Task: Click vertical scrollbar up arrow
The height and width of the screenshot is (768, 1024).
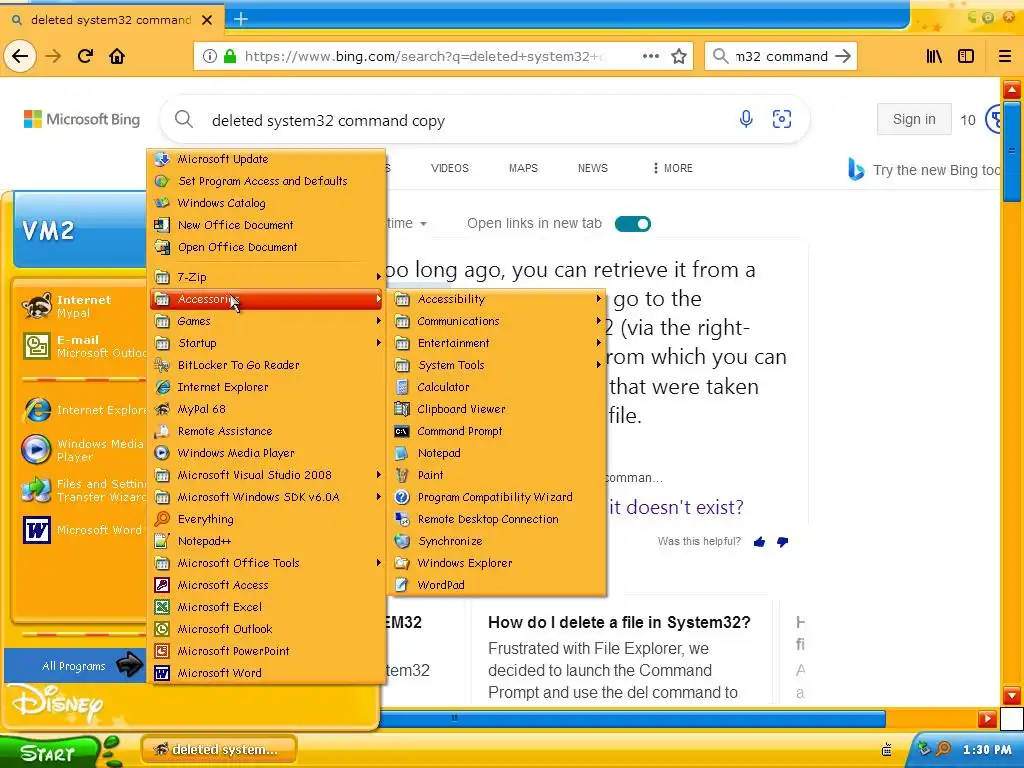Action: (1012, 89)
